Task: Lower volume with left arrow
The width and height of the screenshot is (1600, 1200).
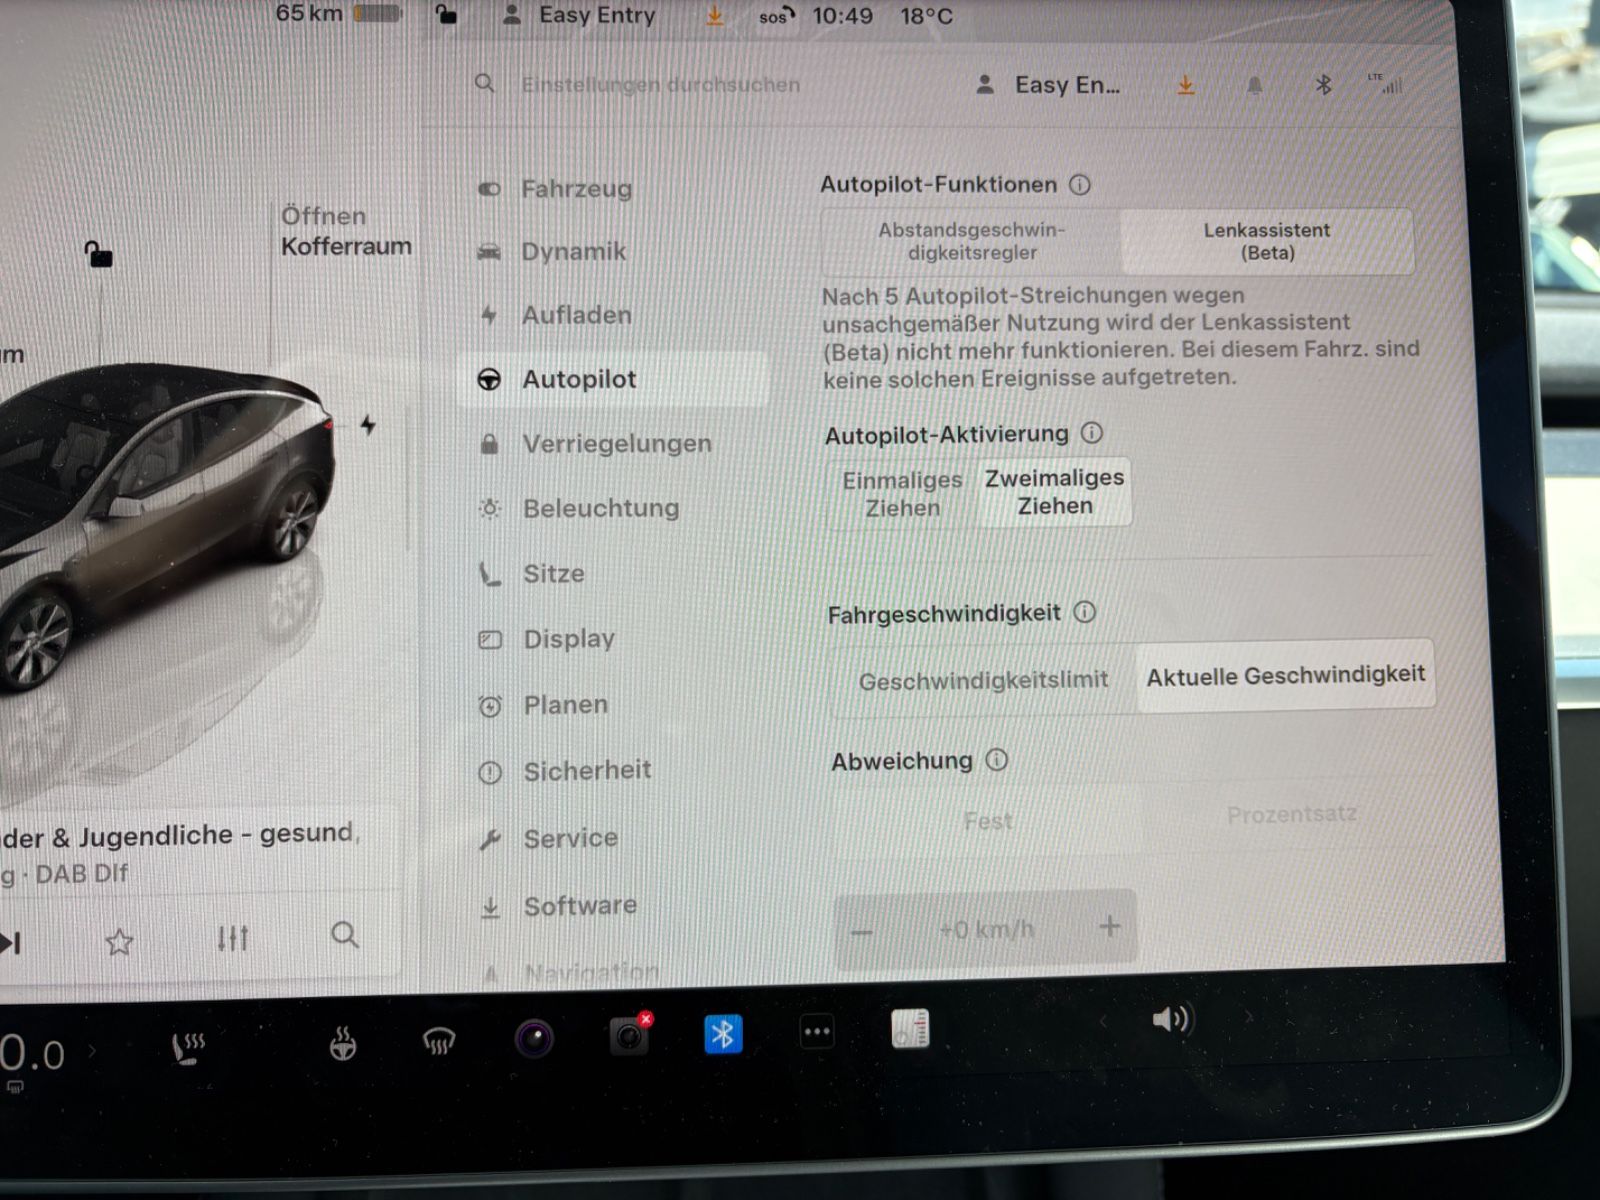Action: click(x=1104, y=1022)
